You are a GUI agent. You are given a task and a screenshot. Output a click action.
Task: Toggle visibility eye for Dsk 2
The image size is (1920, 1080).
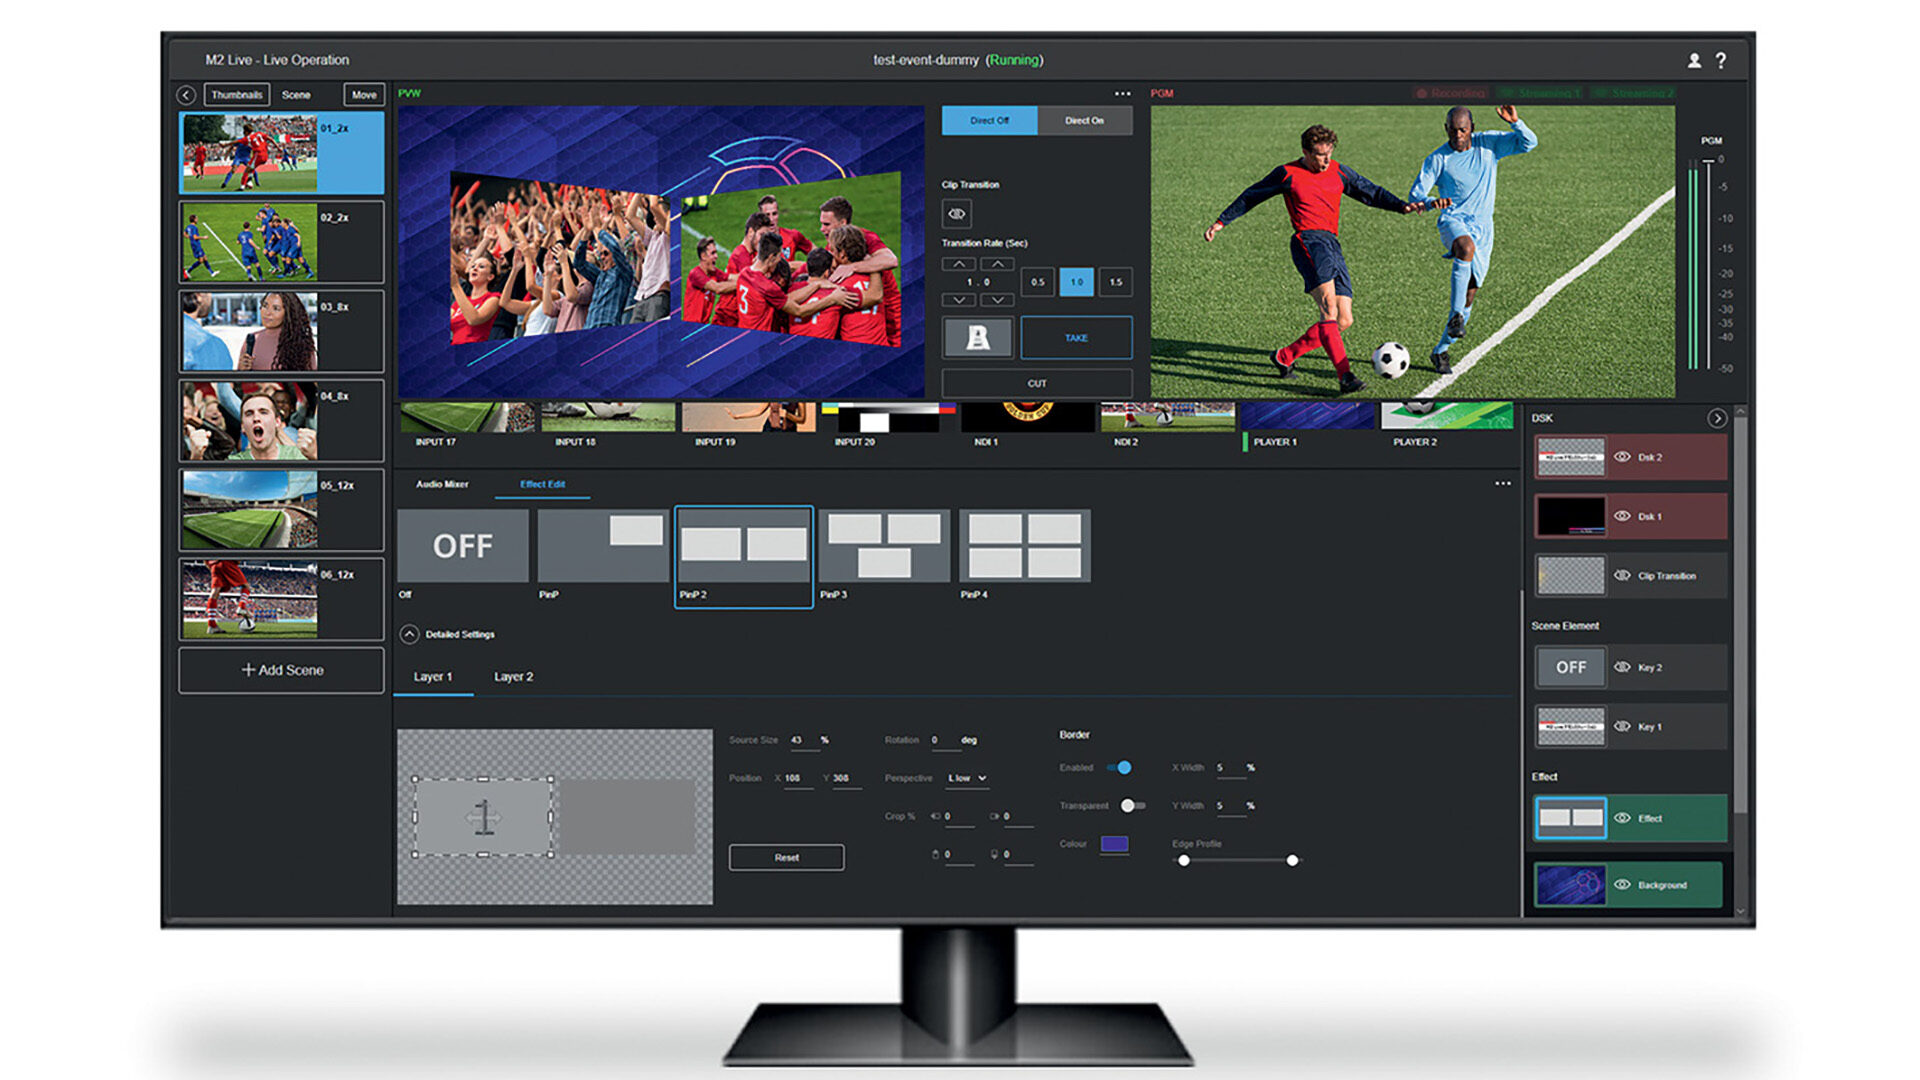coord(1622,457)
